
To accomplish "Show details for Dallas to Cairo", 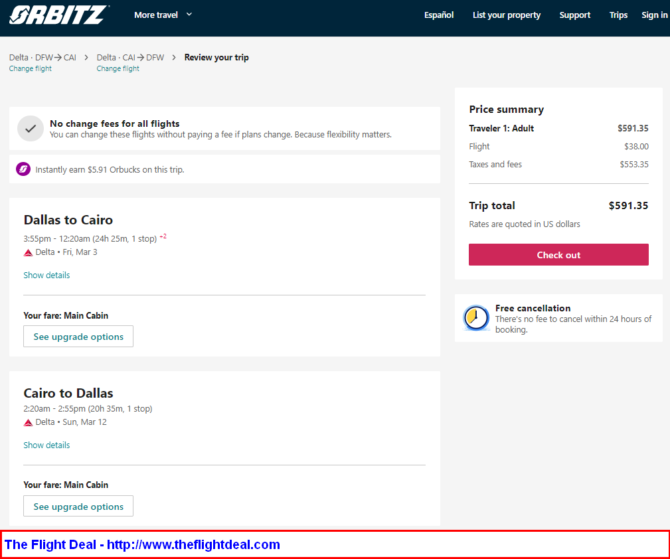I will point(47,275).
